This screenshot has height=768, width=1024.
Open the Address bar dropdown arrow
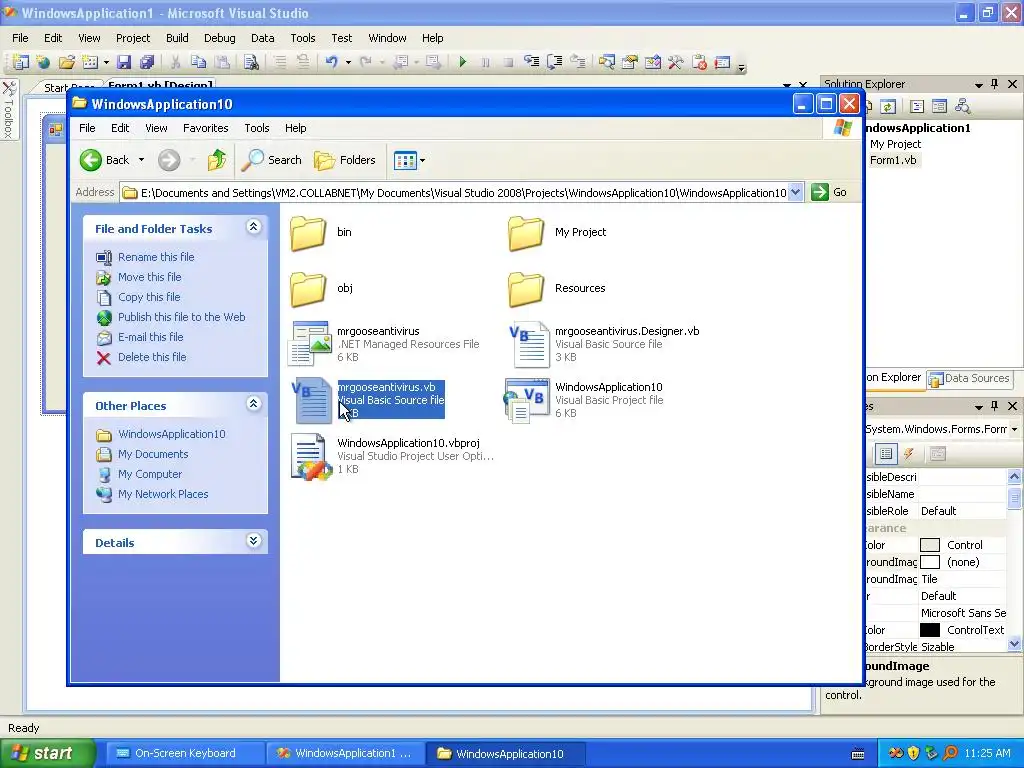(795, 193)
